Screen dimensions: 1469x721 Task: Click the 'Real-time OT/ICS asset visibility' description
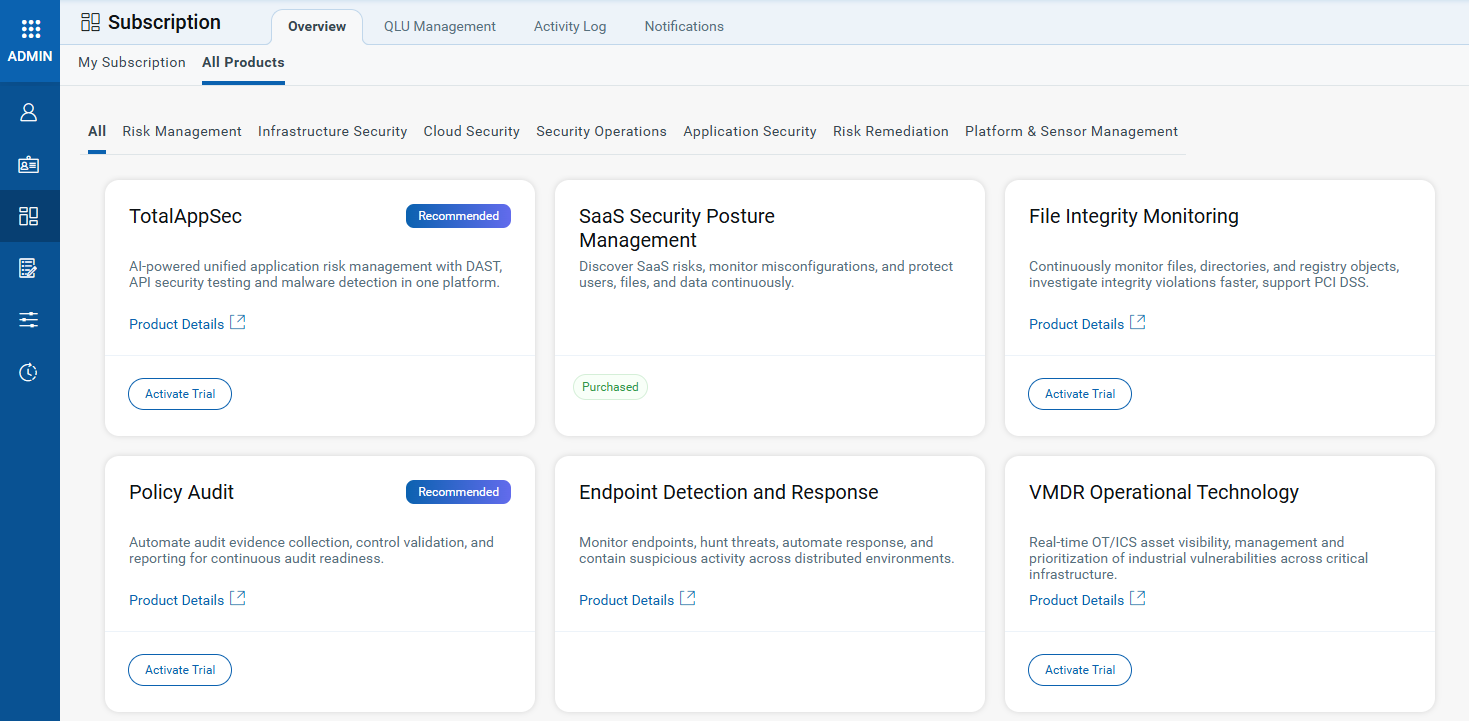point(1198,558)
